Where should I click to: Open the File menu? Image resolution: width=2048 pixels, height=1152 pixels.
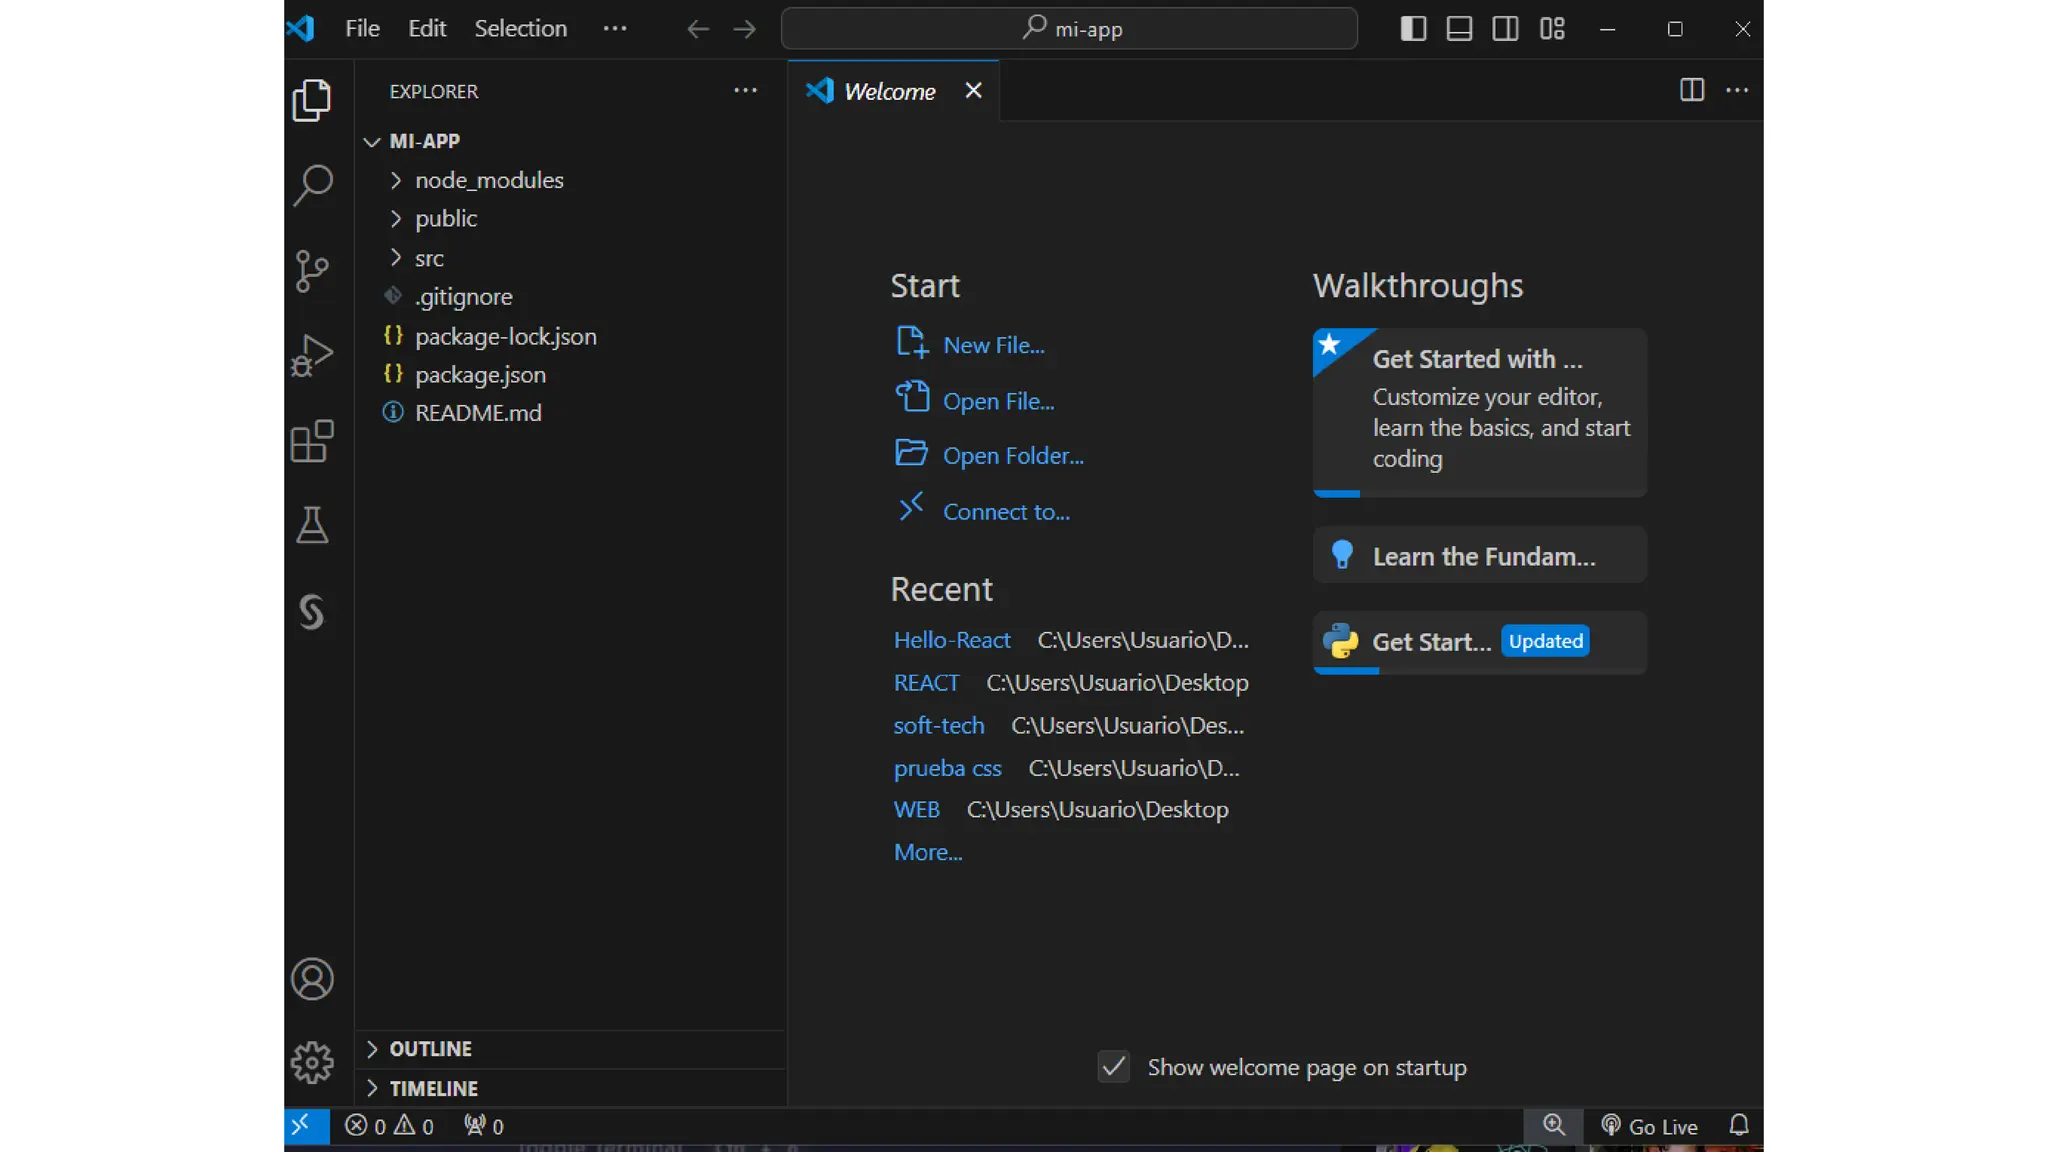coord(362,29)
